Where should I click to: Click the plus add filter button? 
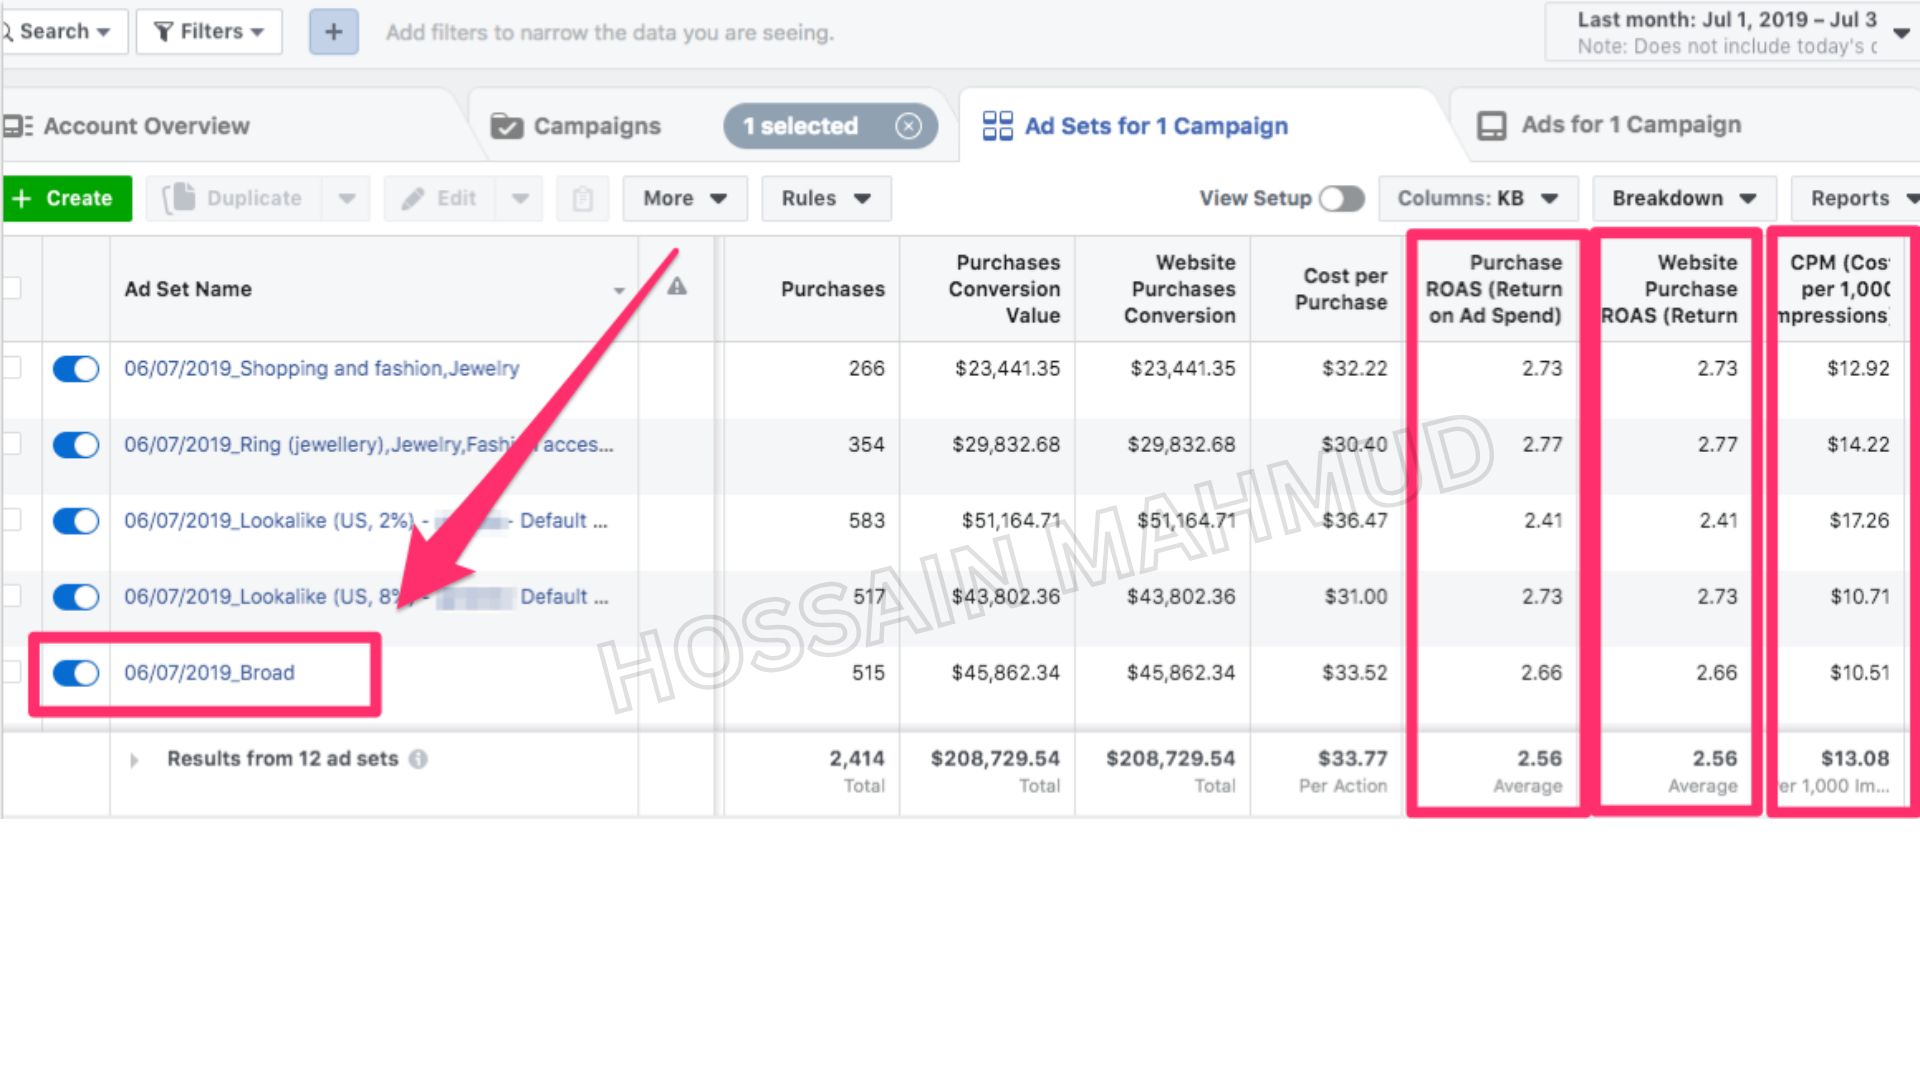pyautogui.click(x=334, y=32)
